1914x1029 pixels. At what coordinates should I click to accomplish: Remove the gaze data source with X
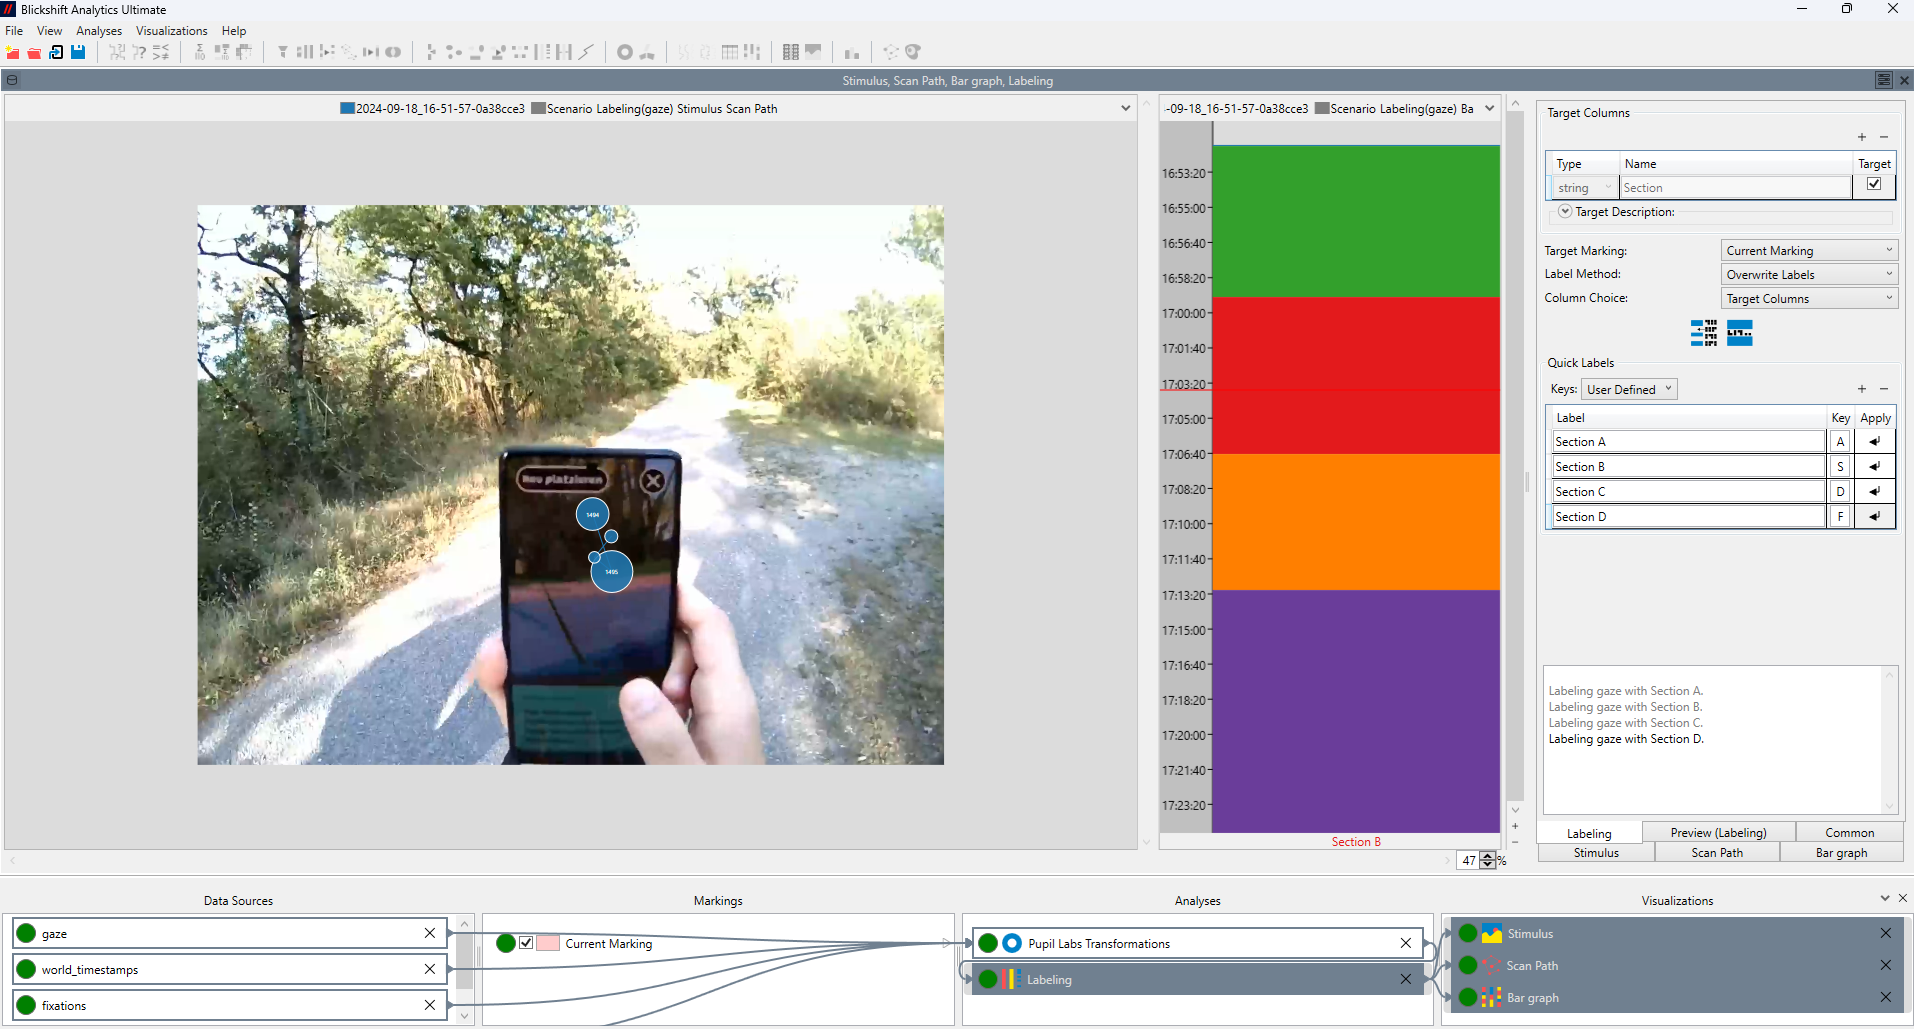tap(430, 933)
